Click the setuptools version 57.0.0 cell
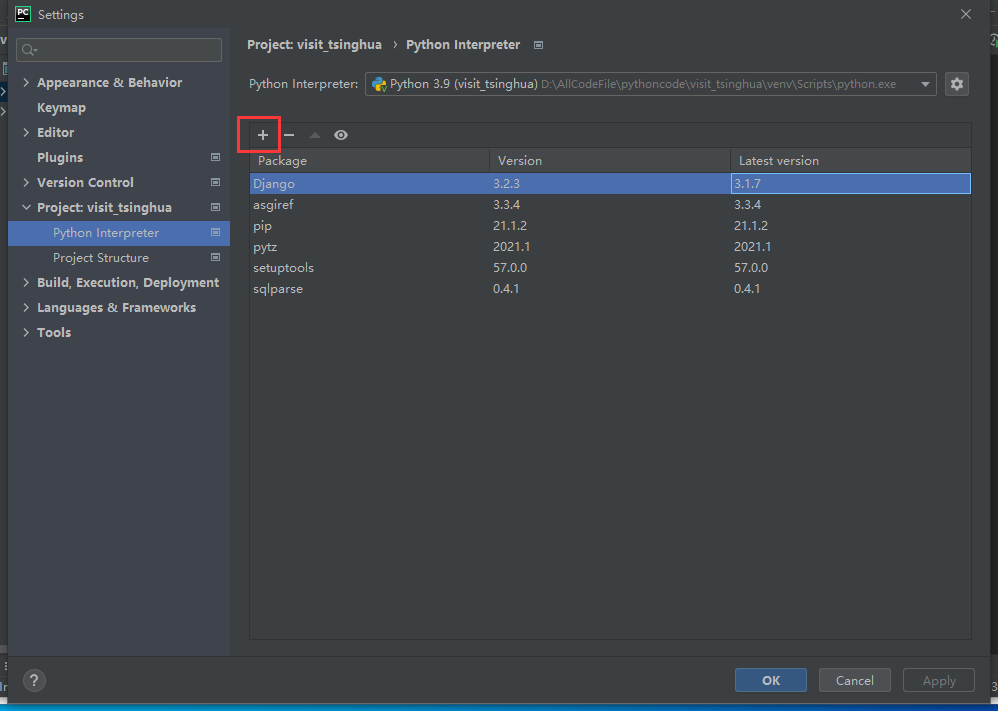 pyautogui.click(x=610, y=267)
